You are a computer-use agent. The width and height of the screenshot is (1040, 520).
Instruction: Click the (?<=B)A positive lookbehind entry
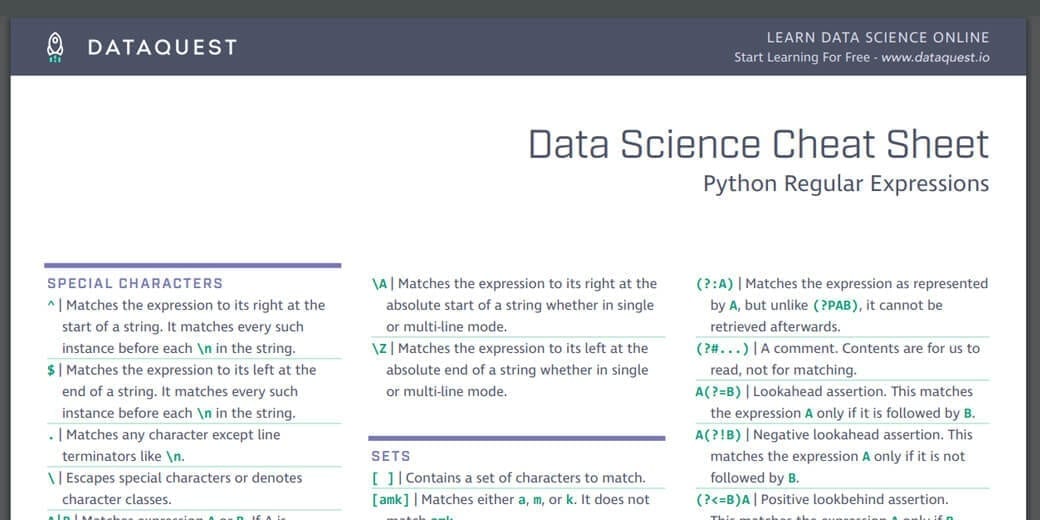pyautogui.click(x=723, y=499)
